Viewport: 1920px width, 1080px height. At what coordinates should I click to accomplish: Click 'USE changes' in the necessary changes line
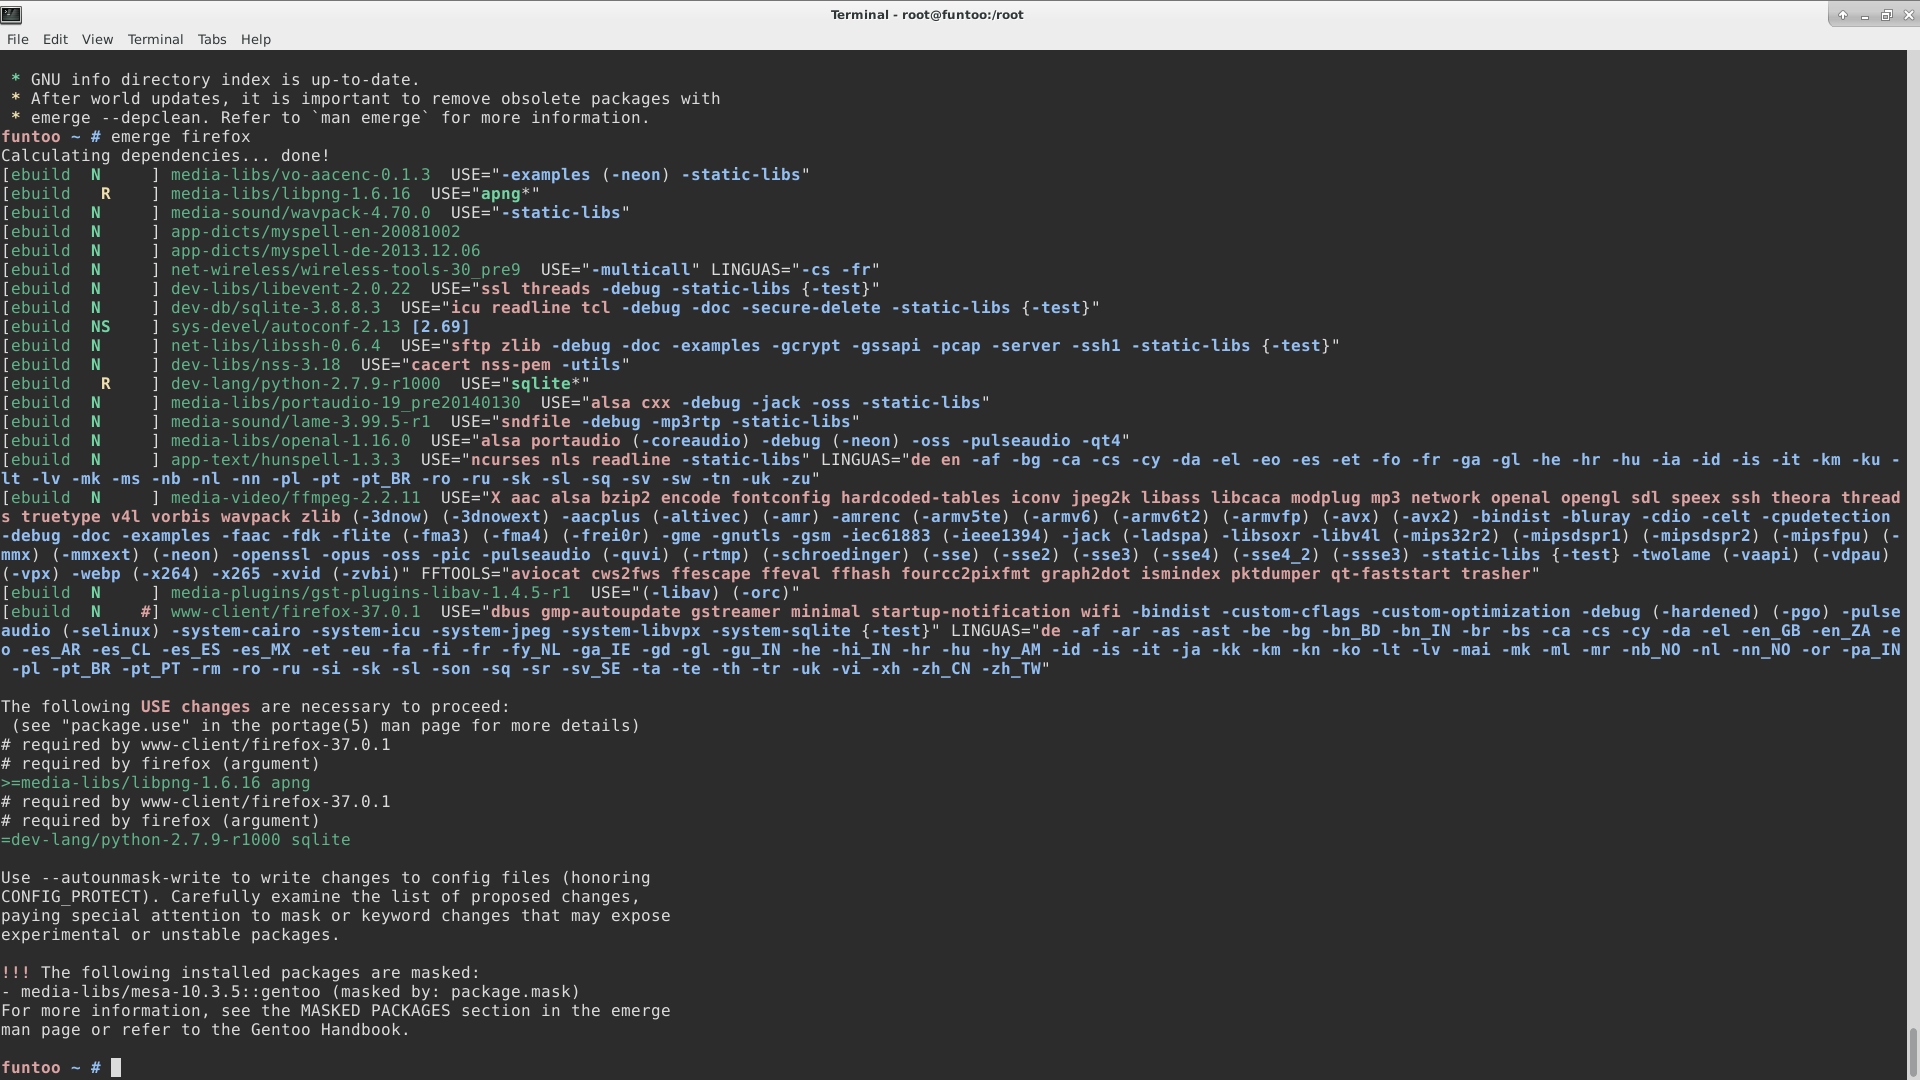[x=196, y=707]
